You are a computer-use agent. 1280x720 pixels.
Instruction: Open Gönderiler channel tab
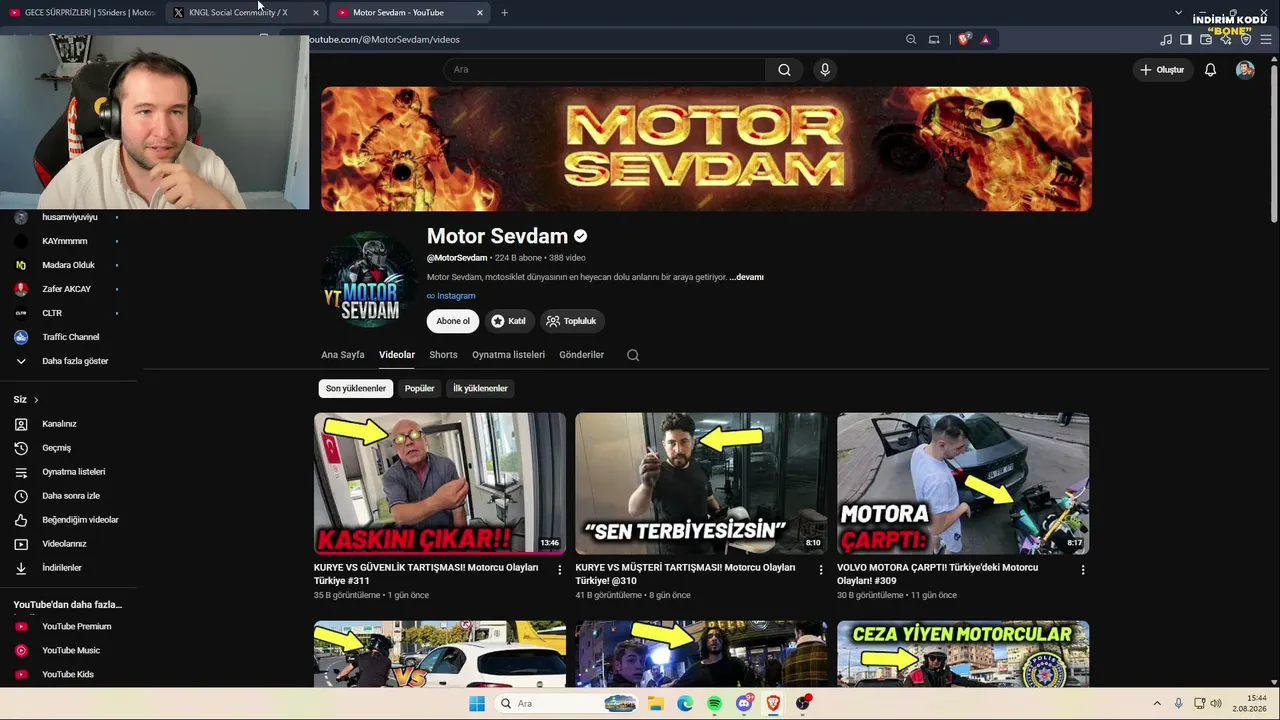pos(581,355)
